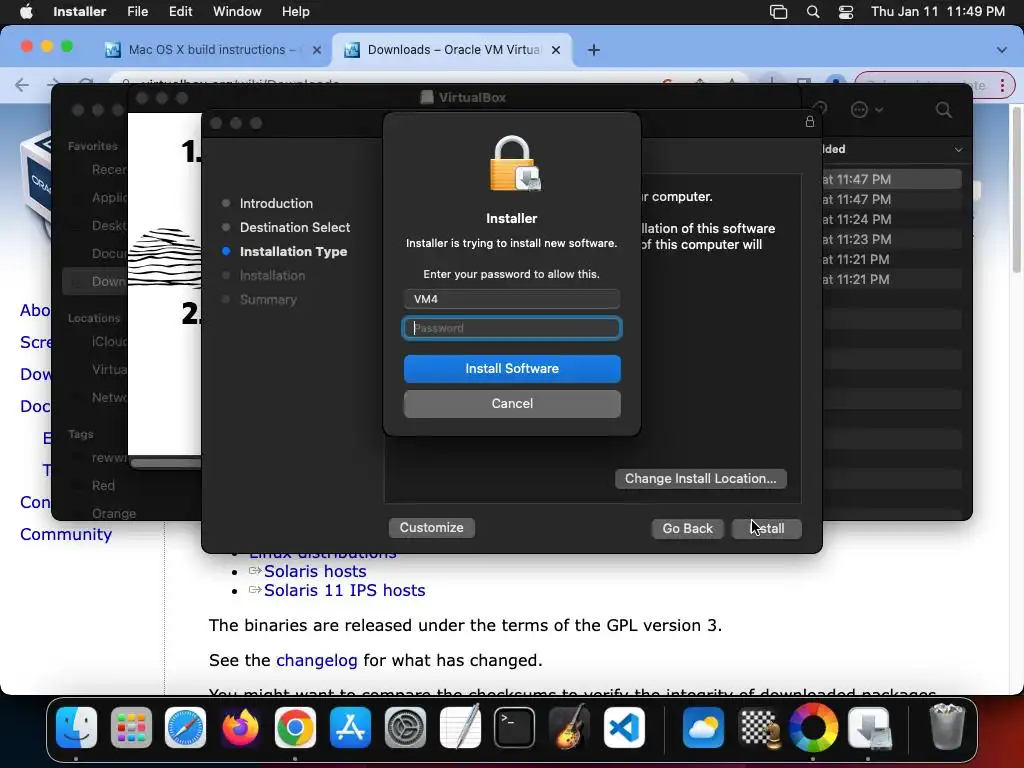The height and width of the screenshot is (768, 1024).
Task: Open the Installer app menu
Action: coord(80,12)
